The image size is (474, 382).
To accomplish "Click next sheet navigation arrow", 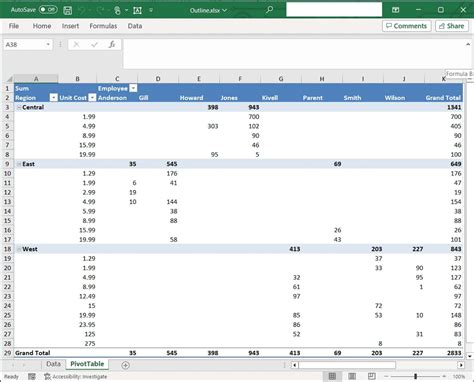I will point(24,365).
